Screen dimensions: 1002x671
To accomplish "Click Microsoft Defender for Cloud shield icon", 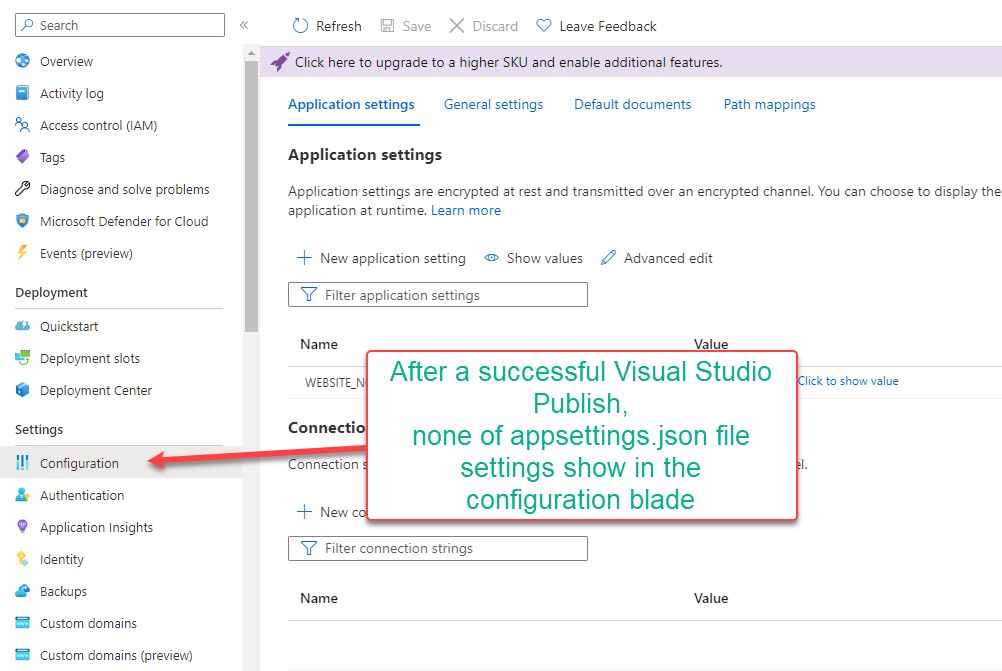I will [x=22, y=220].
